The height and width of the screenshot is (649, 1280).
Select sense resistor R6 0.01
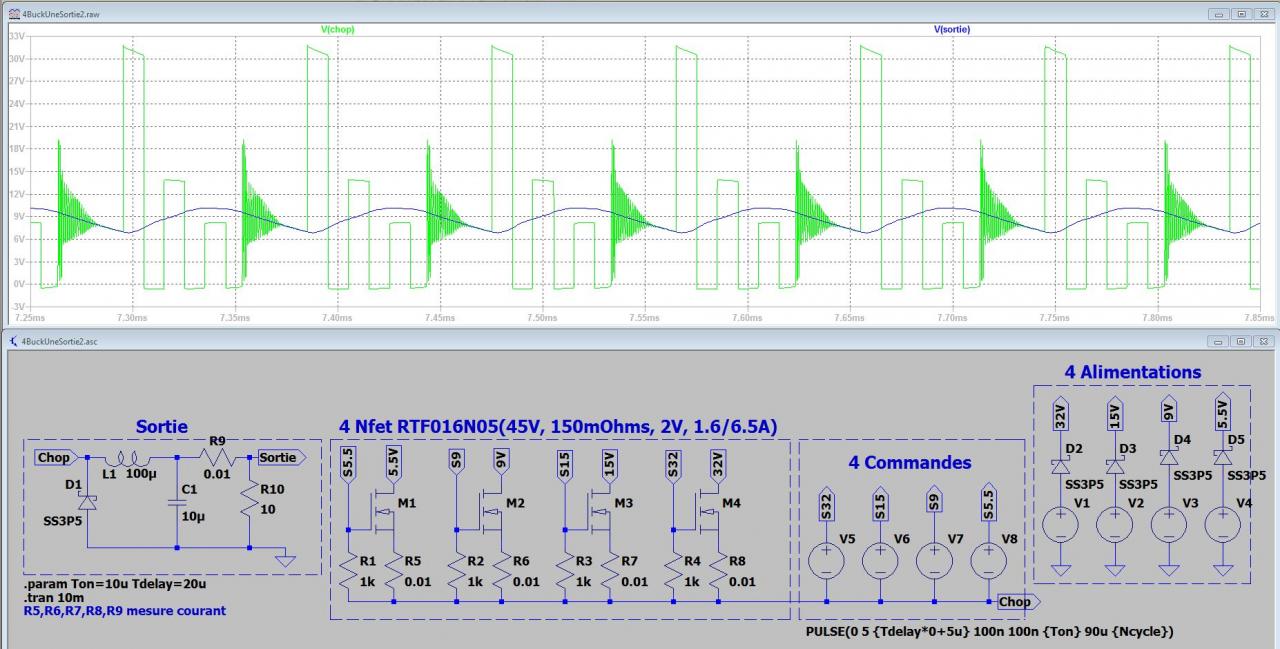pos(503,570)
